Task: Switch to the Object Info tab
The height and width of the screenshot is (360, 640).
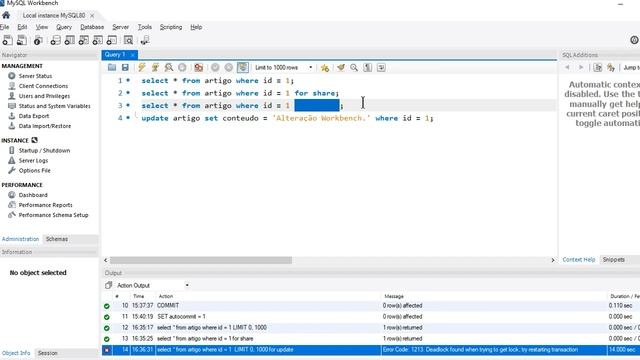Action: [x=16, y=353]
